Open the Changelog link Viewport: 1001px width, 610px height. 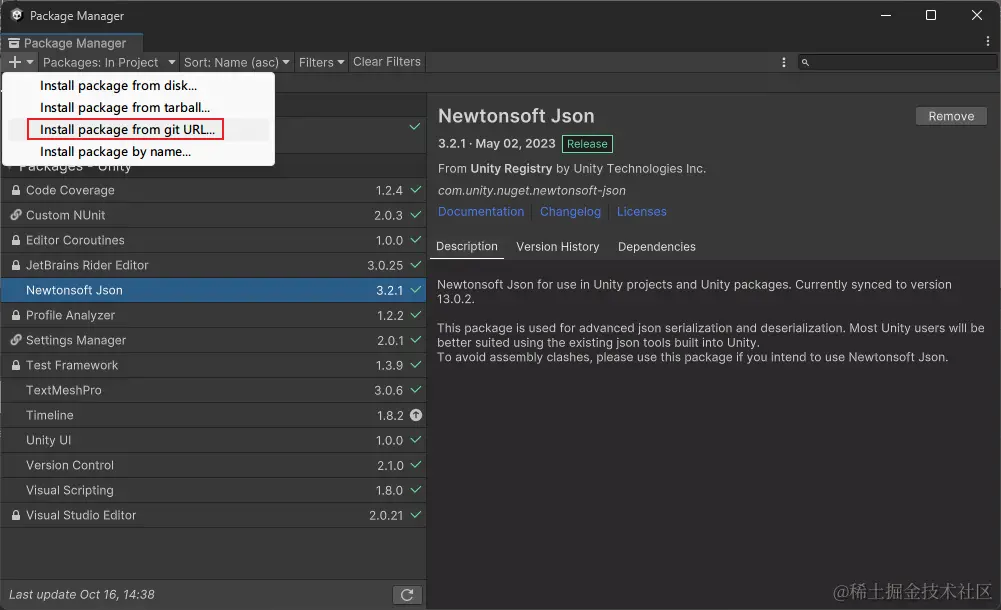570,211
